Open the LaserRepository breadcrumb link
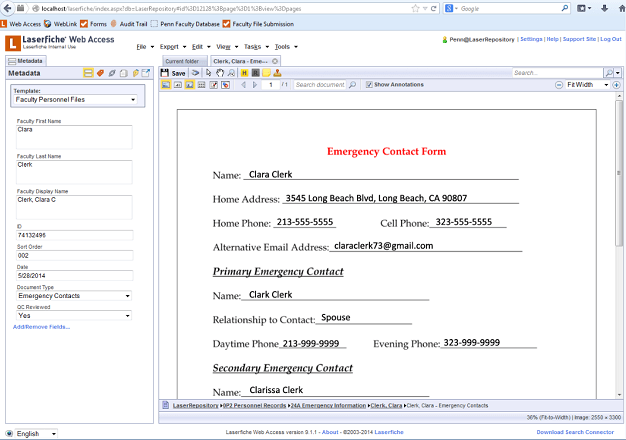The image size is (626, 440). pyautogui.click(x=195, y=405)
